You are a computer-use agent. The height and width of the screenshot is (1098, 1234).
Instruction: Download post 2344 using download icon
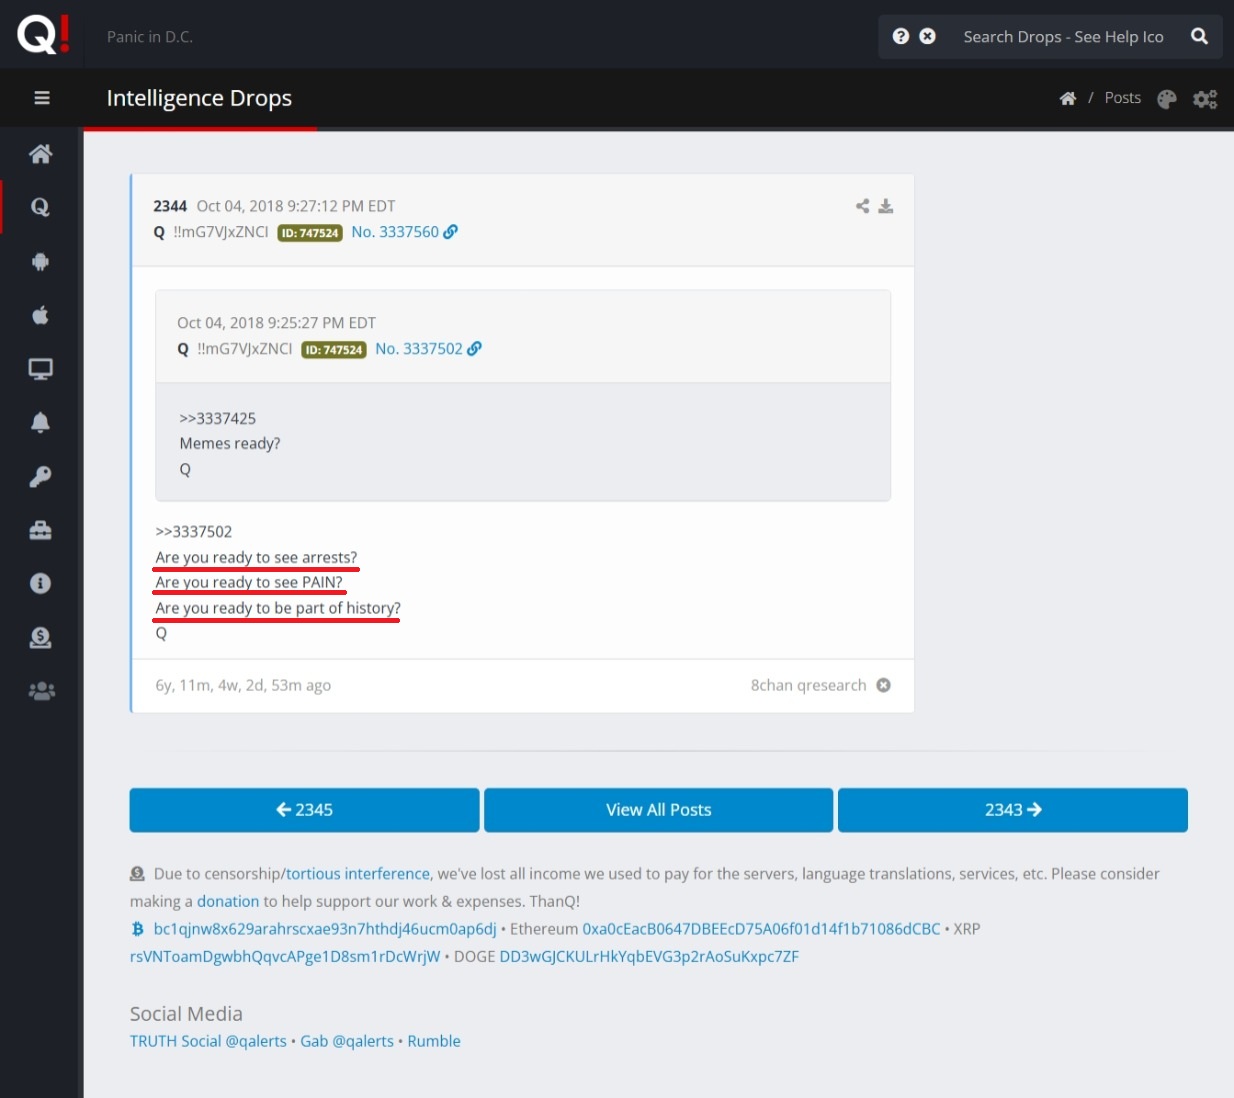click(886, 206)
